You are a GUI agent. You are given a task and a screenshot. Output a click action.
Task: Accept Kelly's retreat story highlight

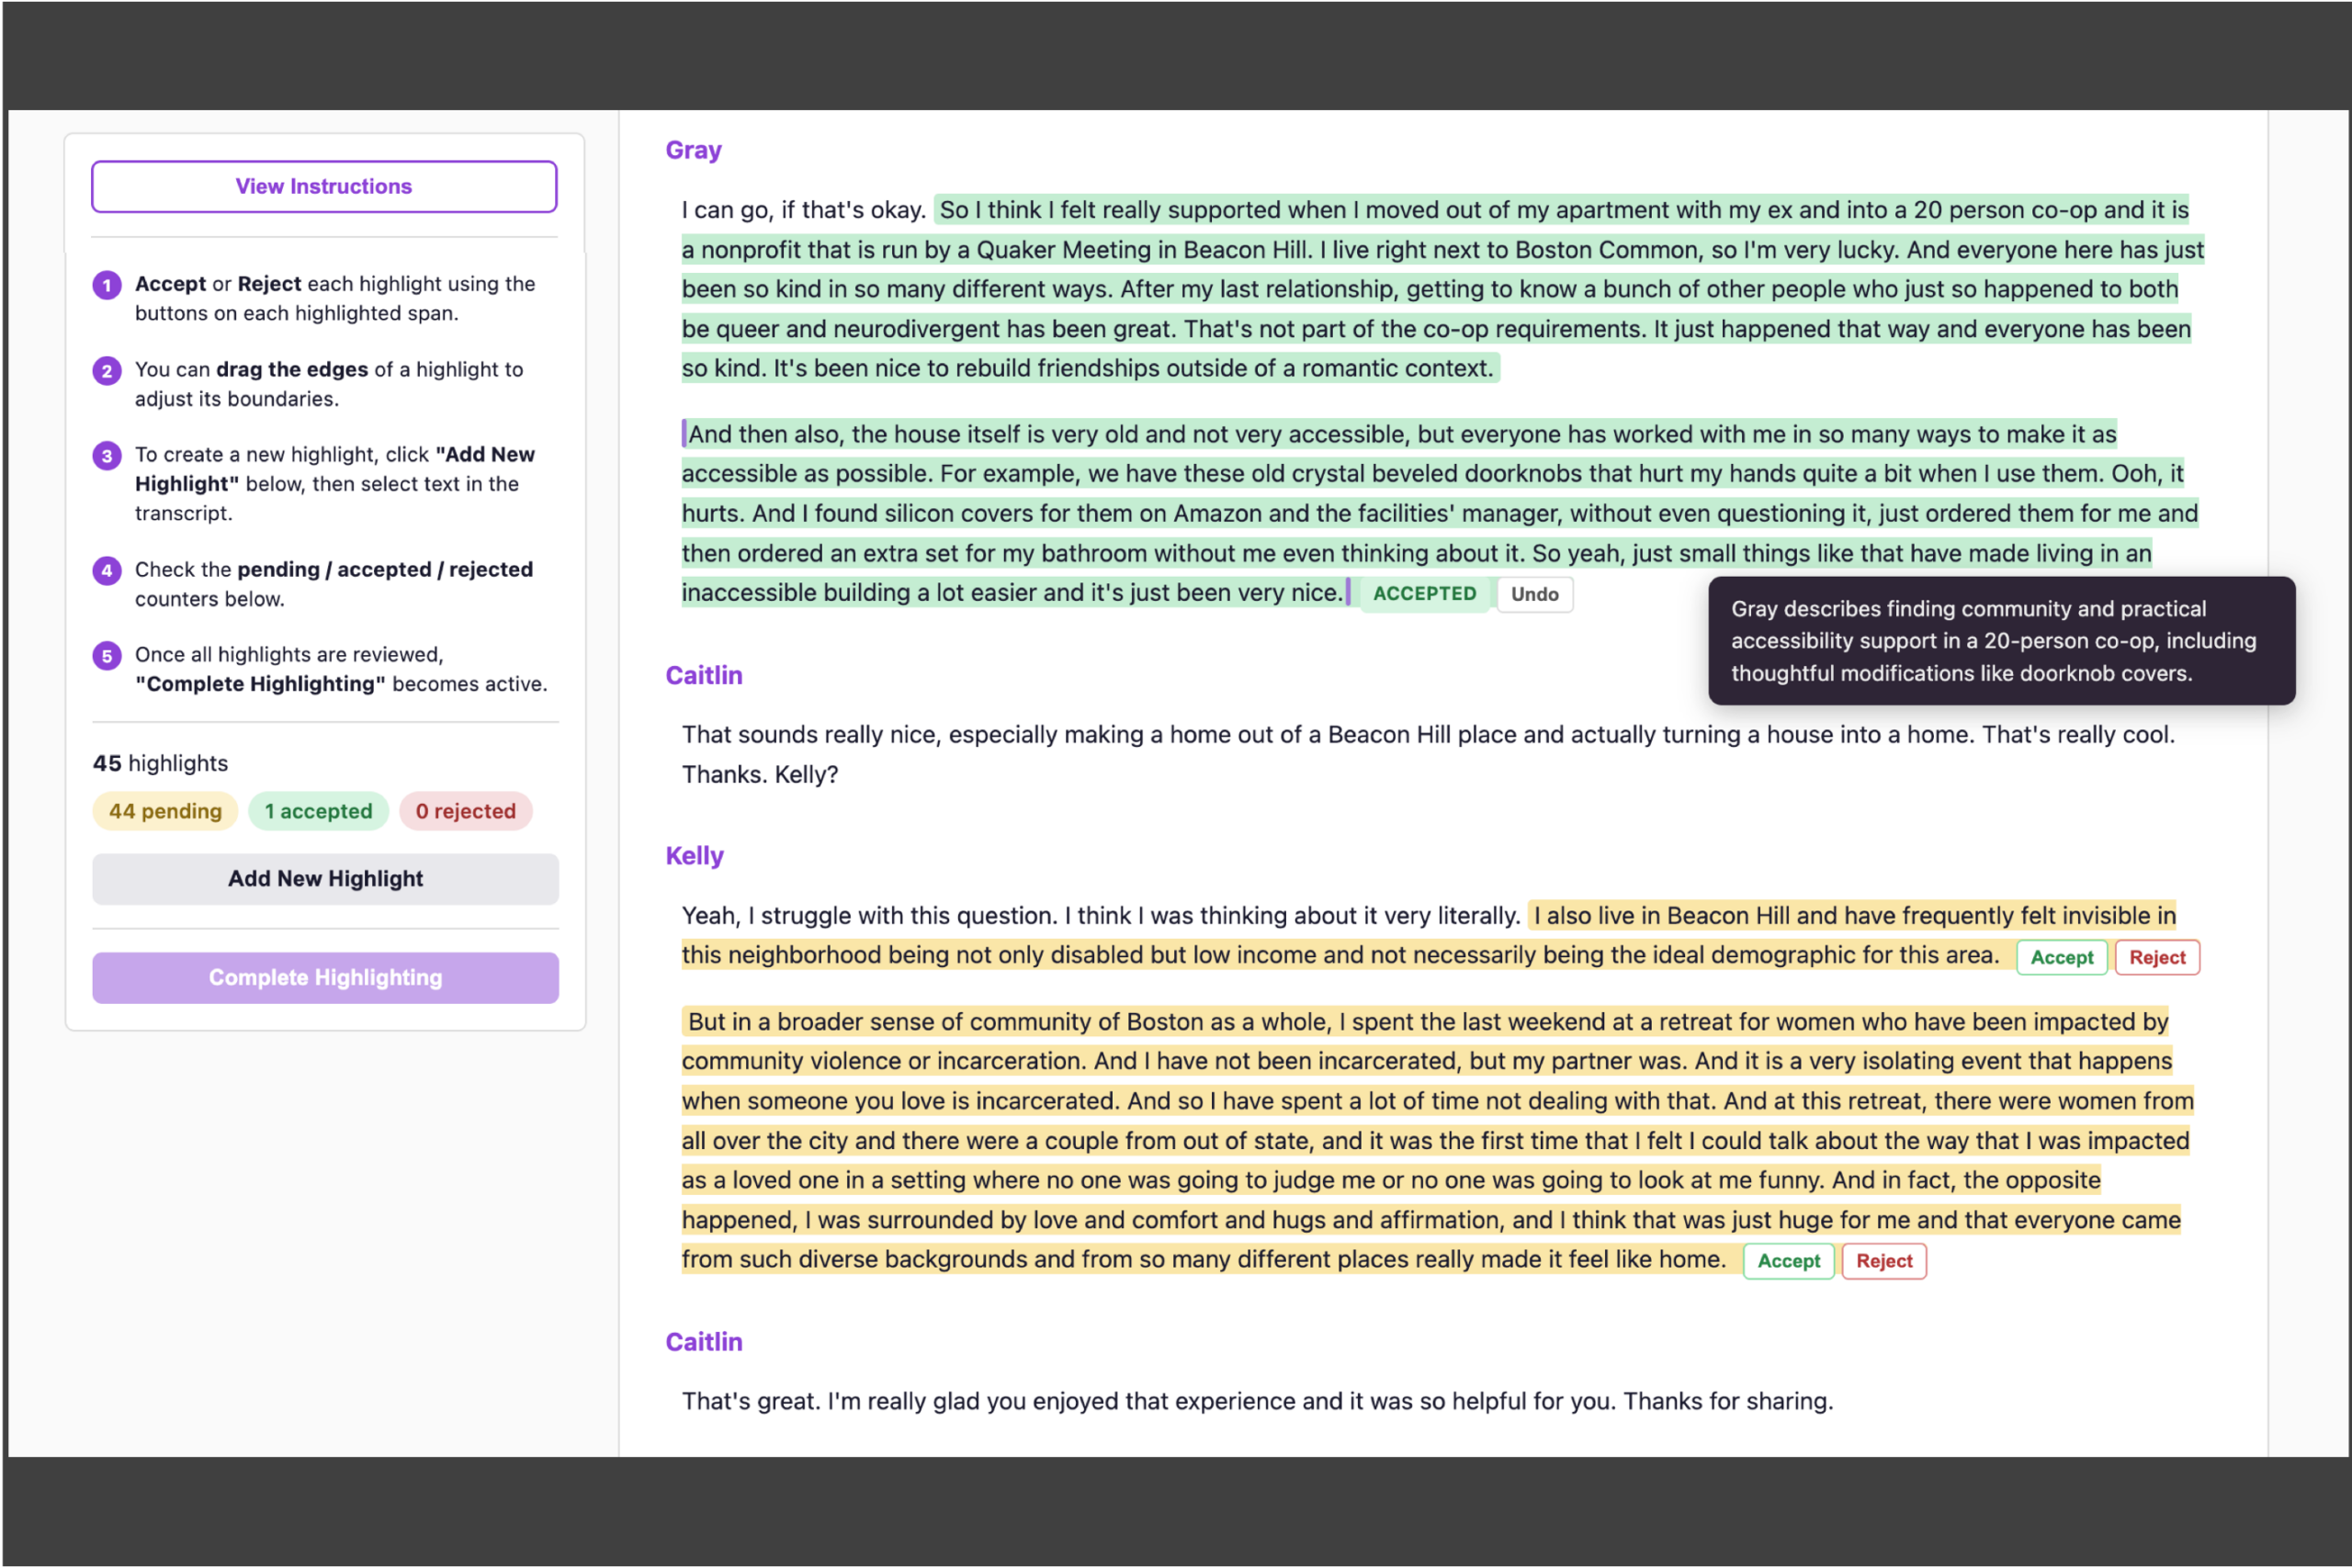pos(1788,1261)
